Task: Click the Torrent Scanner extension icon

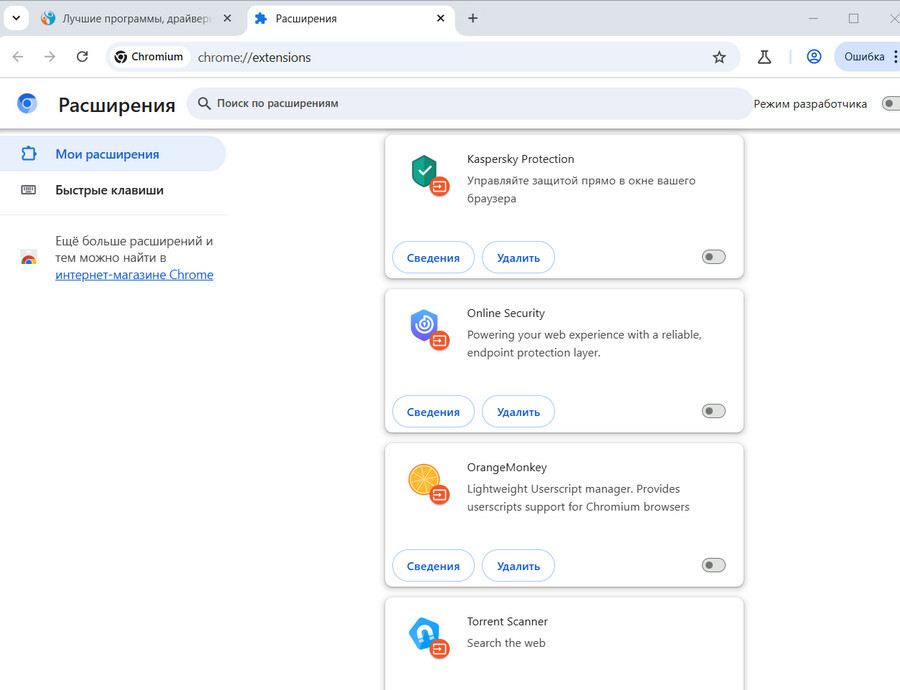Action: tap(424, 633)
